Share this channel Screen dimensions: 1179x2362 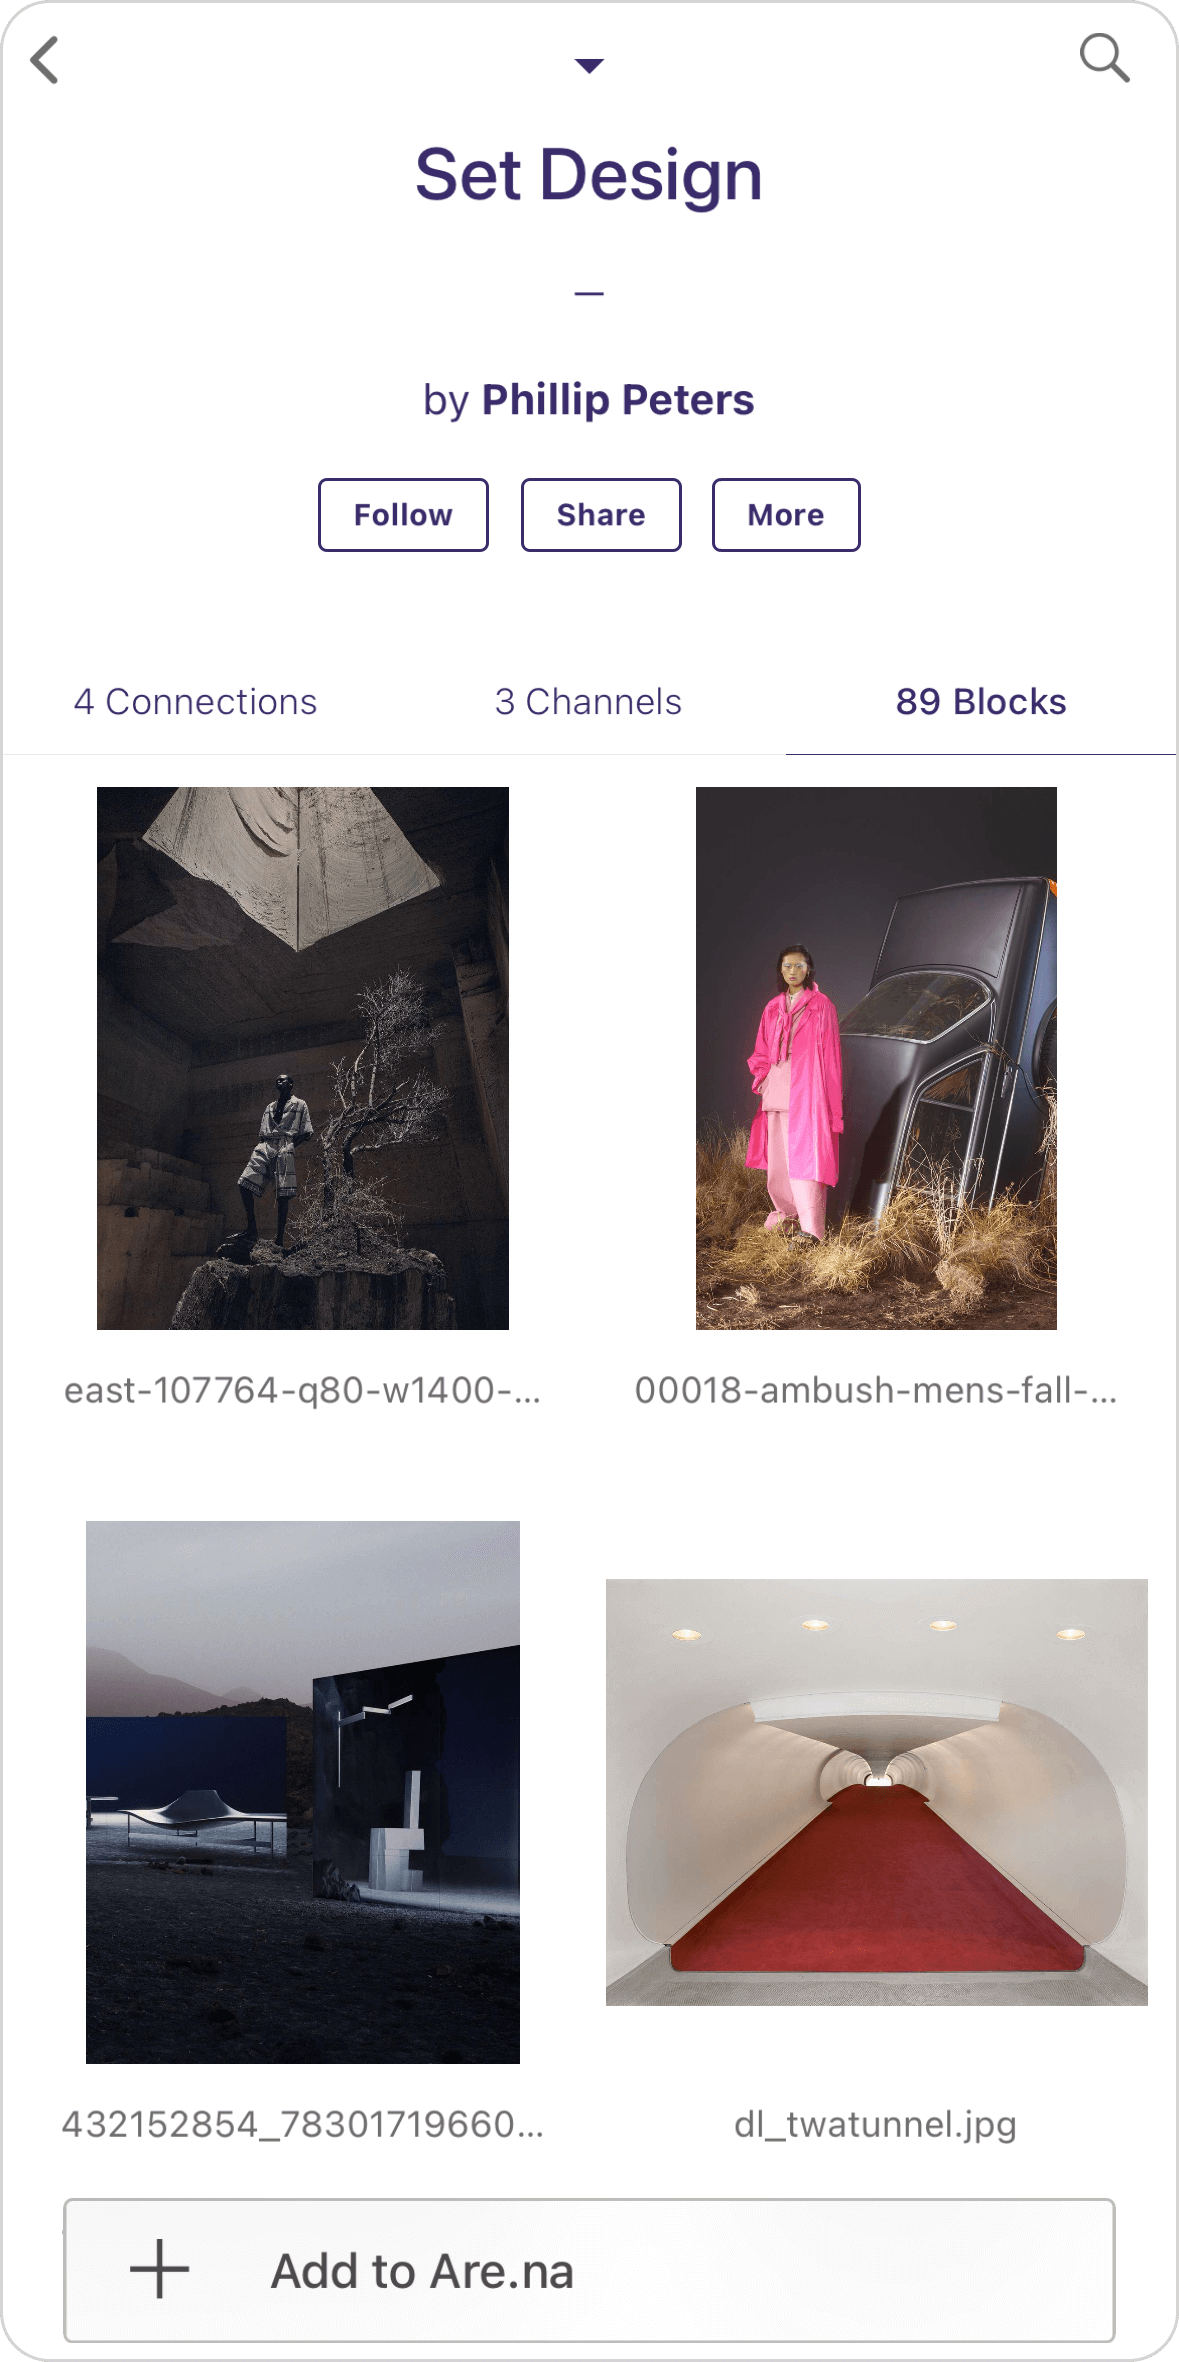(x=601, y=515)
